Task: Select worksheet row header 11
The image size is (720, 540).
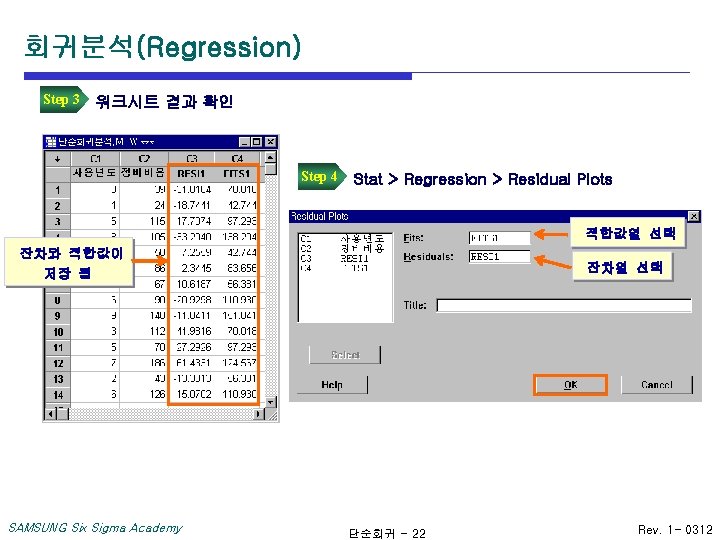Action: coord(57,347)
